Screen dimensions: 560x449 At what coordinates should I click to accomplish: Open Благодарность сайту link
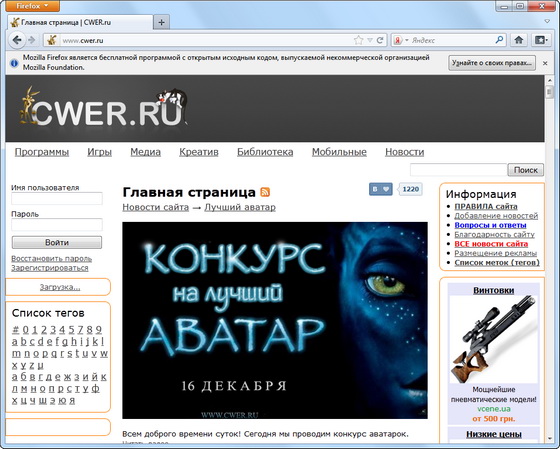click(x=494, y=234)
